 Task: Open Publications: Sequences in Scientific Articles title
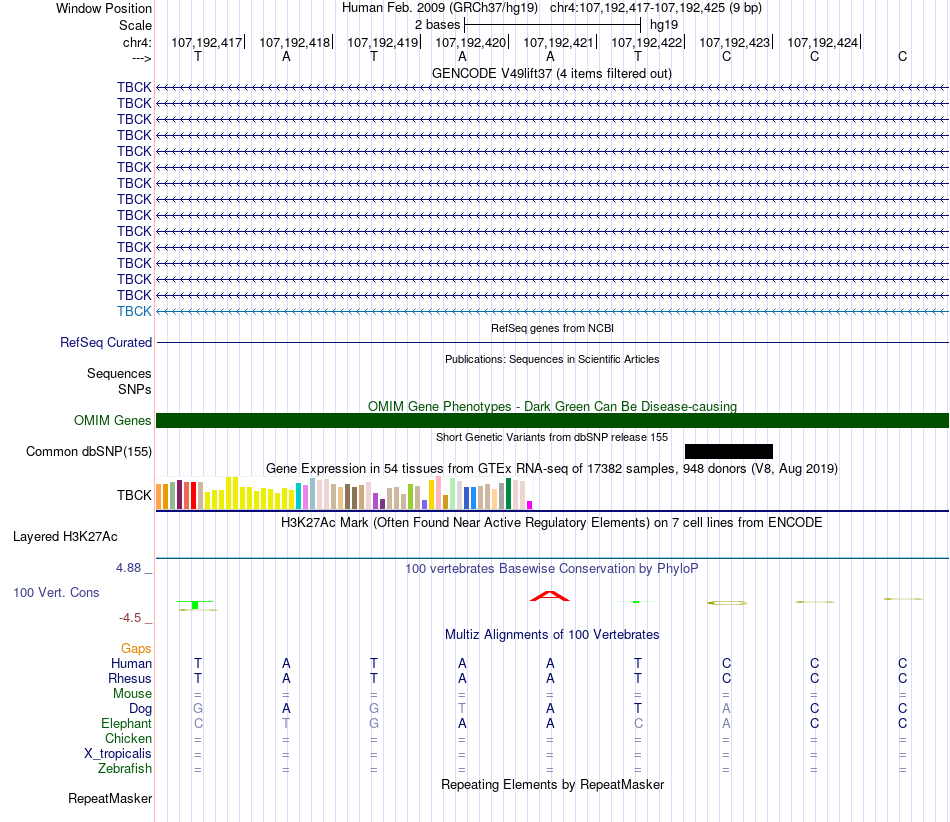552,359
